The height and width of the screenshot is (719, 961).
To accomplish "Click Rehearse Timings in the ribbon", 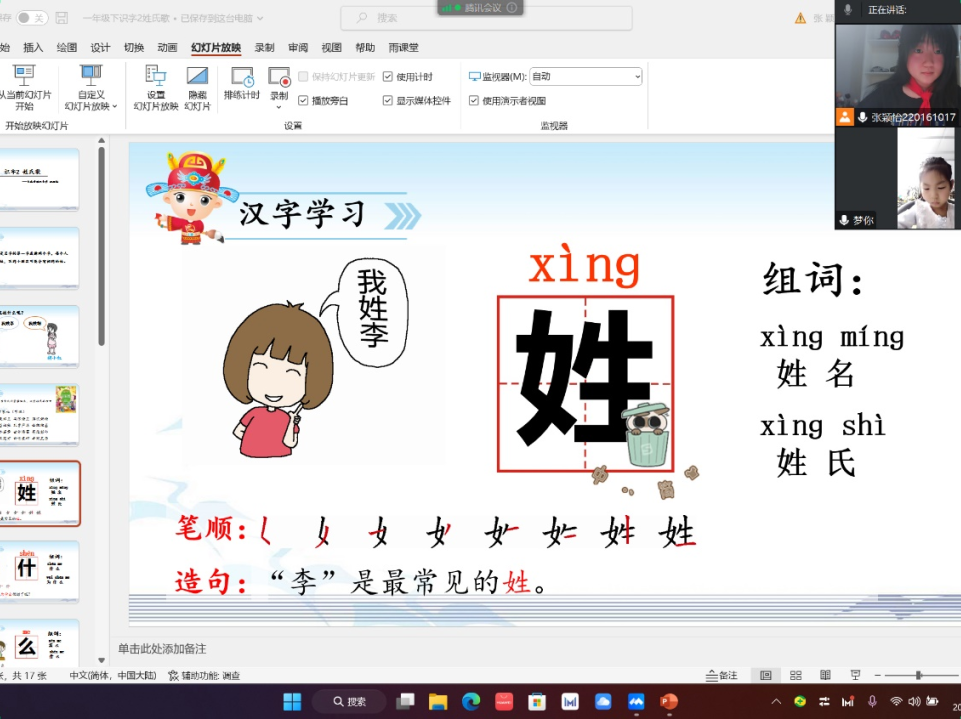I will [x=242, y=83].
